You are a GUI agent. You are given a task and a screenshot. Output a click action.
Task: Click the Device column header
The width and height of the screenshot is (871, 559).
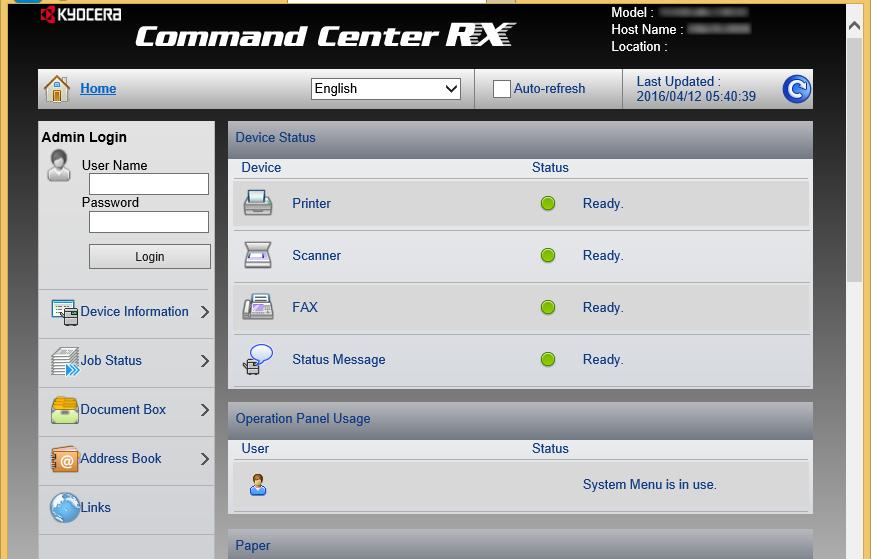tap(261, 167)
